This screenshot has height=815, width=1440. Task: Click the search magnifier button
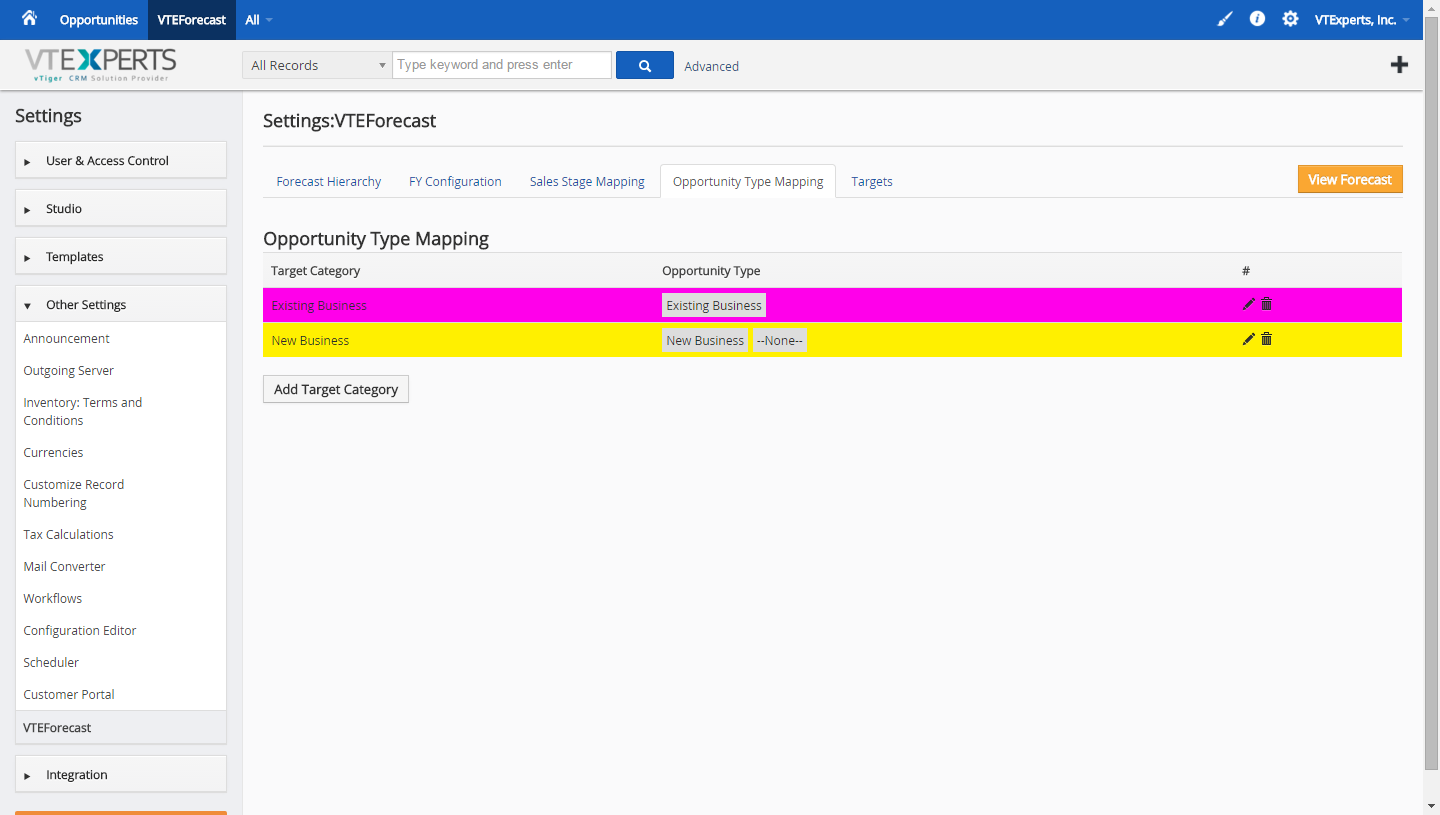point(645,65)
